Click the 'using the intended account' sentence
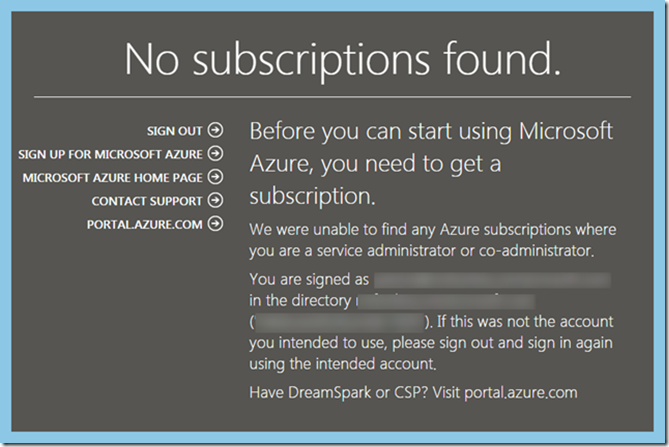669x447 pixels. click(x=343, y=364)
